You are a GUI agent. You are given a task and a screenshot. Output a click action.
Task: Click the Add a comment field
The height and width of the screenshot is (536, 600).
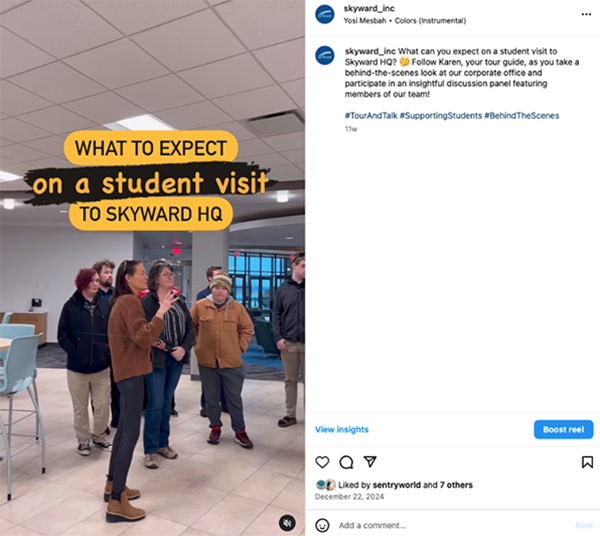click(x=453, y=525)
